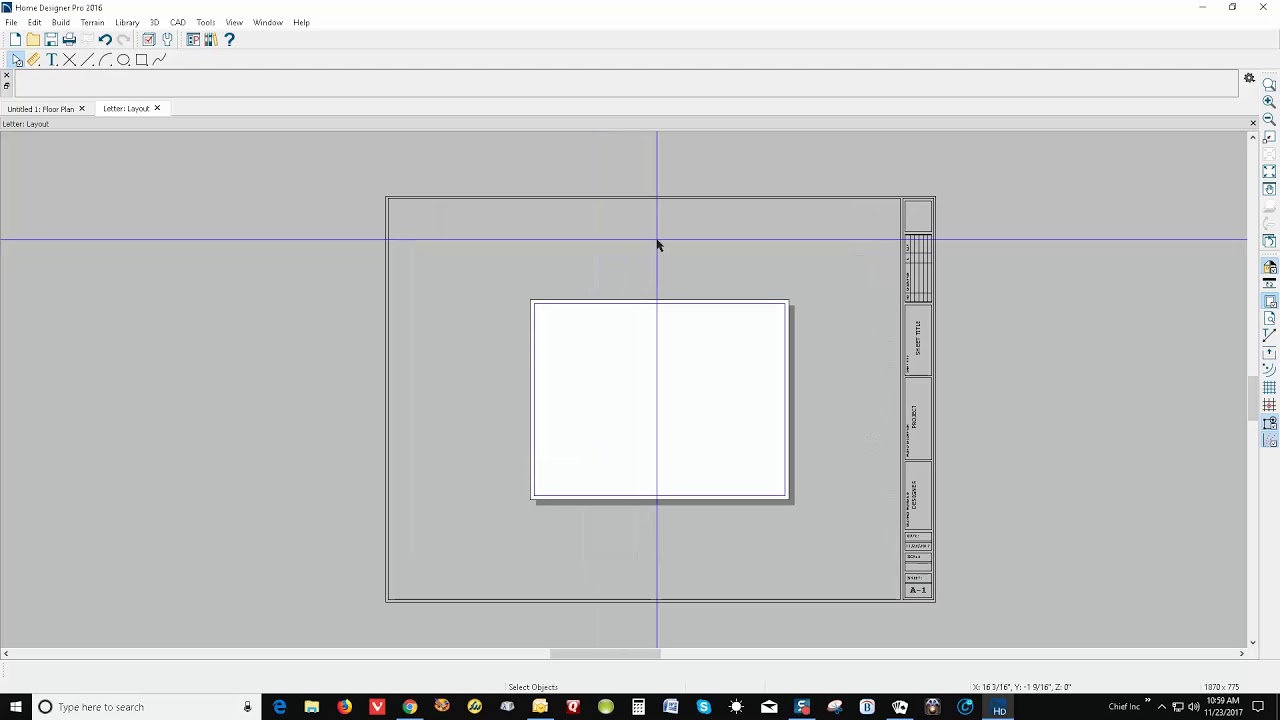
Task: Open the CAD menu
Action: coord(178,22)
